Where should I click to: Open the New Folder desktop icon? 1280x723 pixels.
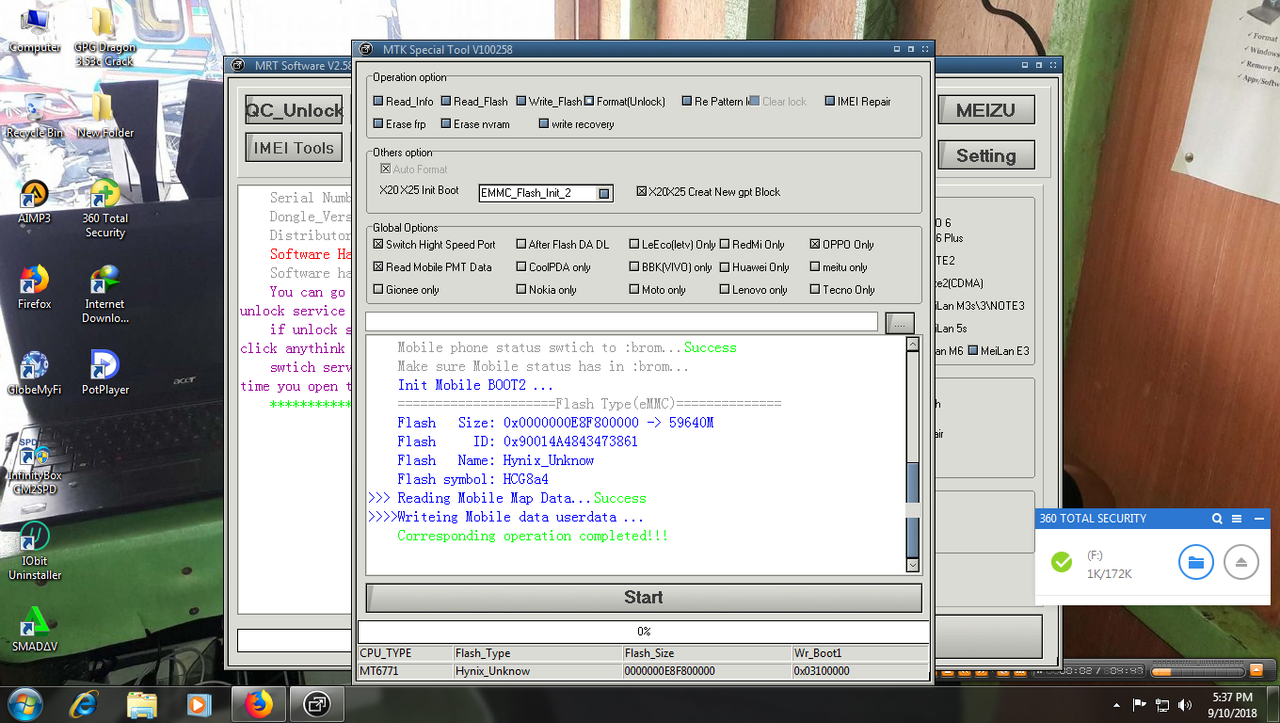105,116
